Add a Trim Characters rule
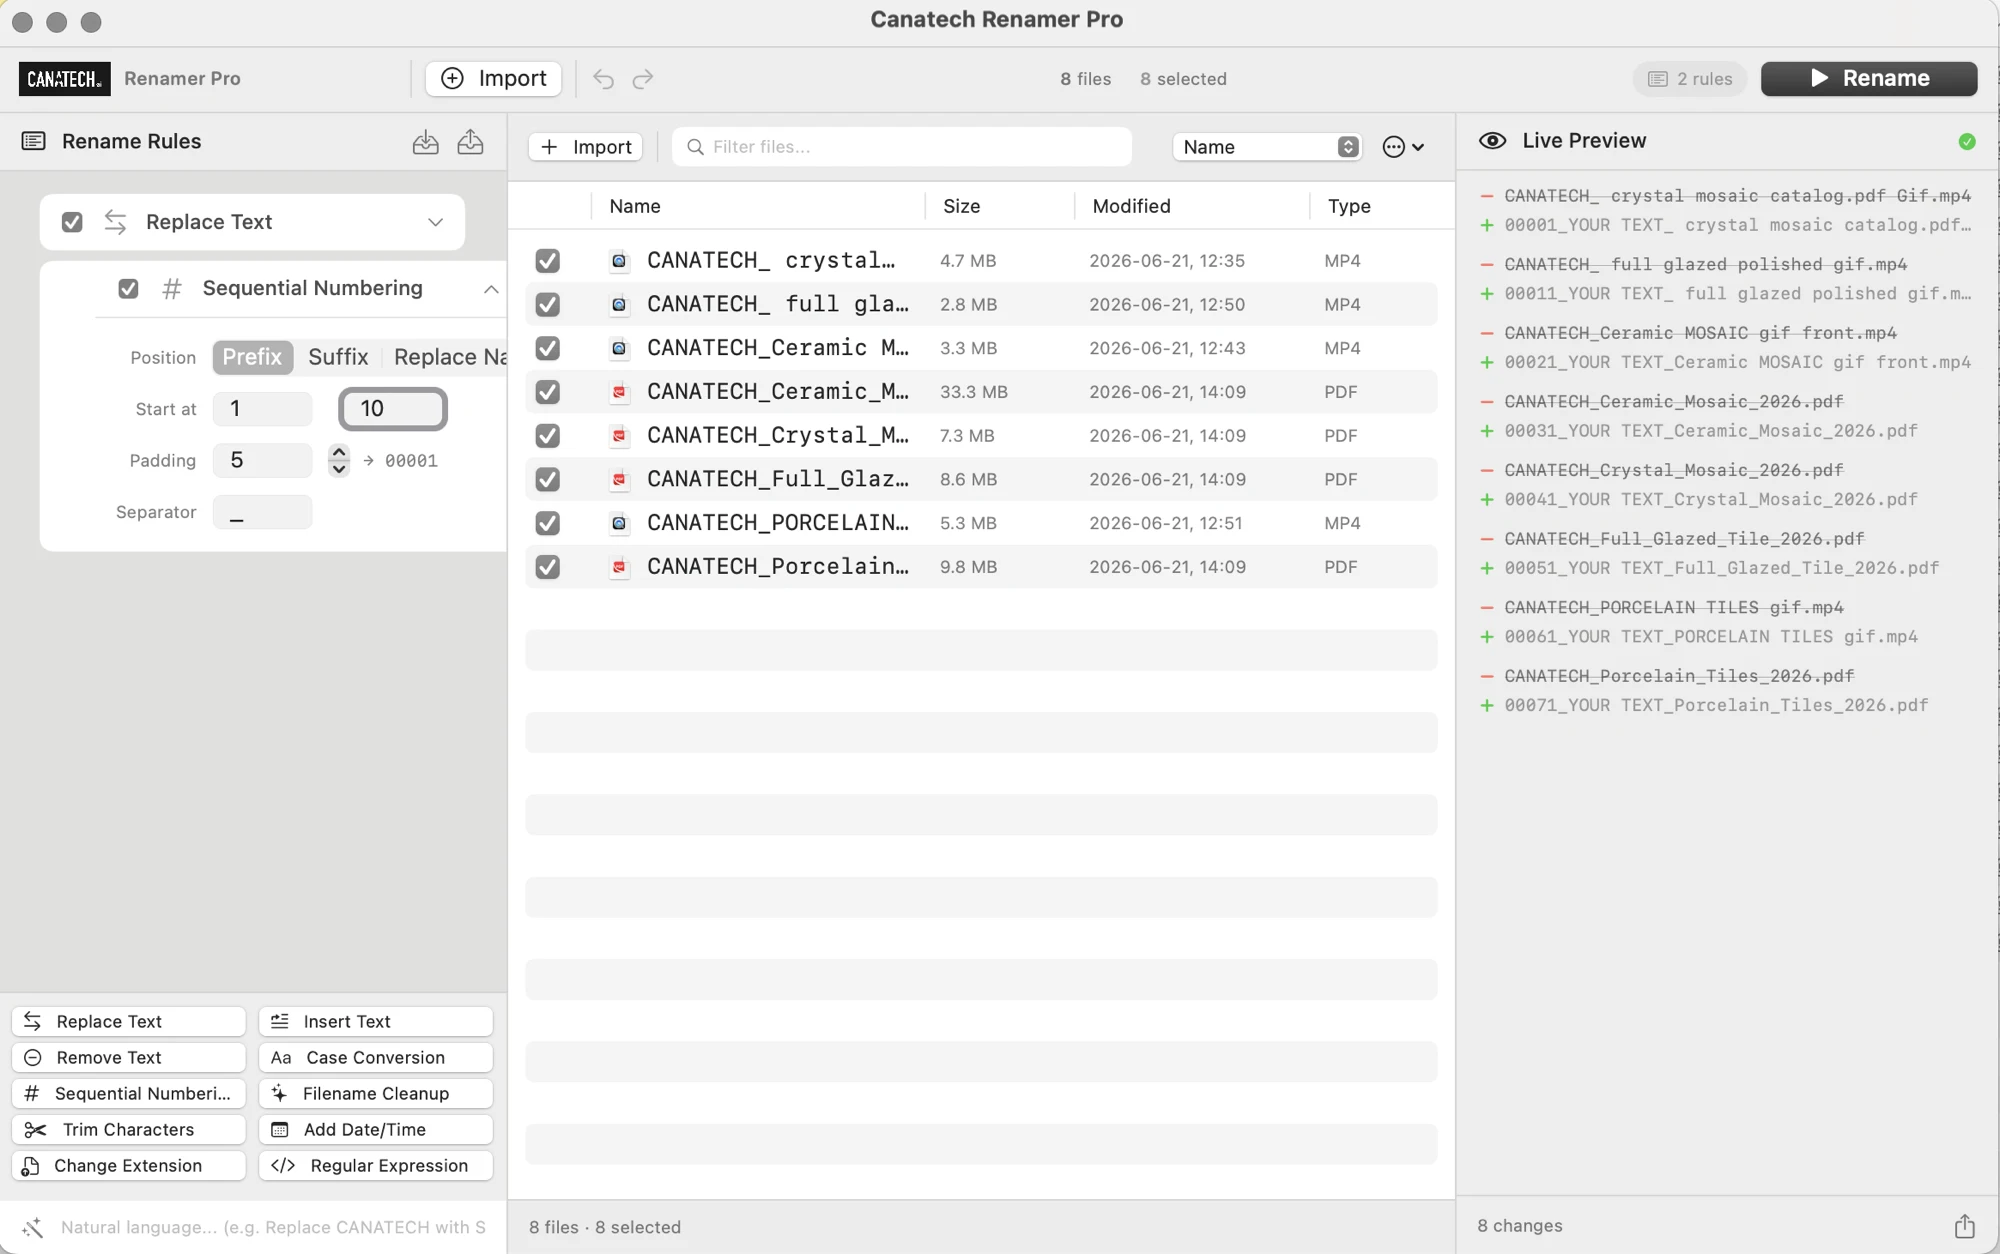The image size is (2000, 1254). coord(128,1129)
